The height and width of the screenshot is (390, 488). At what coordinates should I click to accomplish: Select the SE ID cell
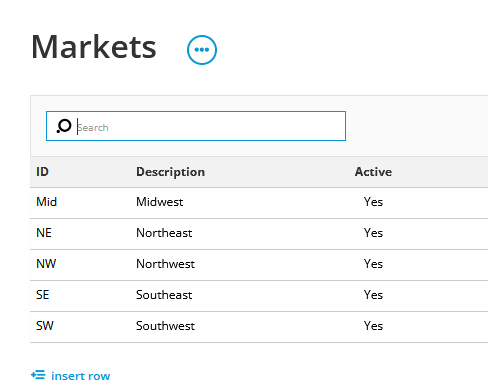coord(42,295)
